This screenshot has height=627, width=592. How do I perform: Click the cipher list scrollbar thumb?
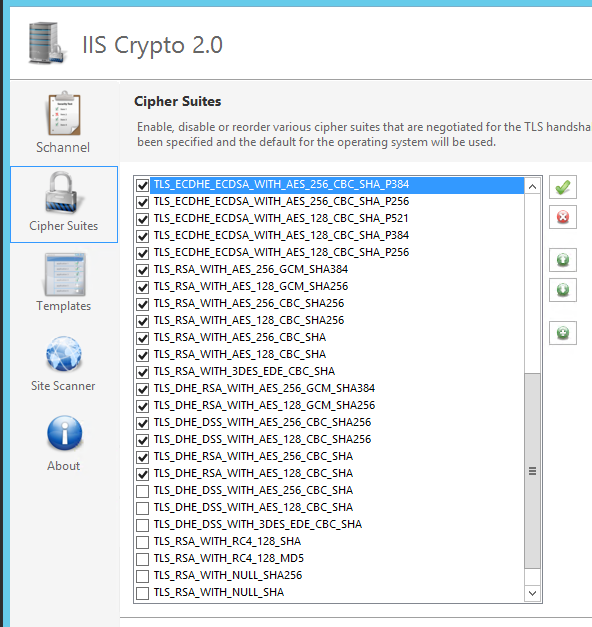point(532,471)
